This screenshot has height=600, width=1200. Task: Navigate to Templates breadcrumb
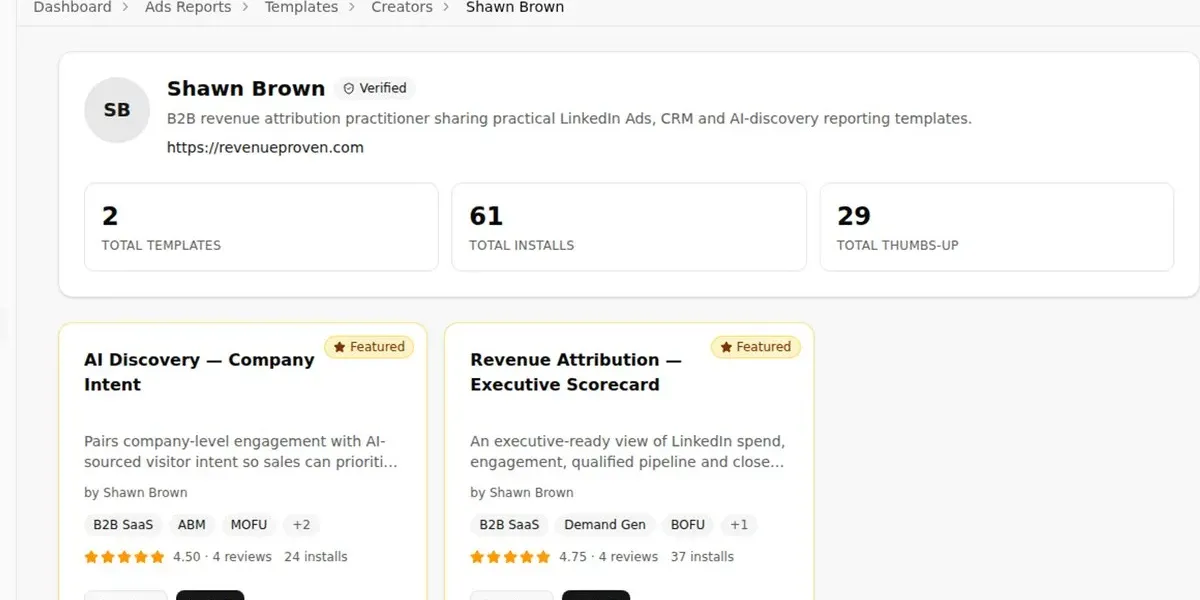tap(301, 7)
